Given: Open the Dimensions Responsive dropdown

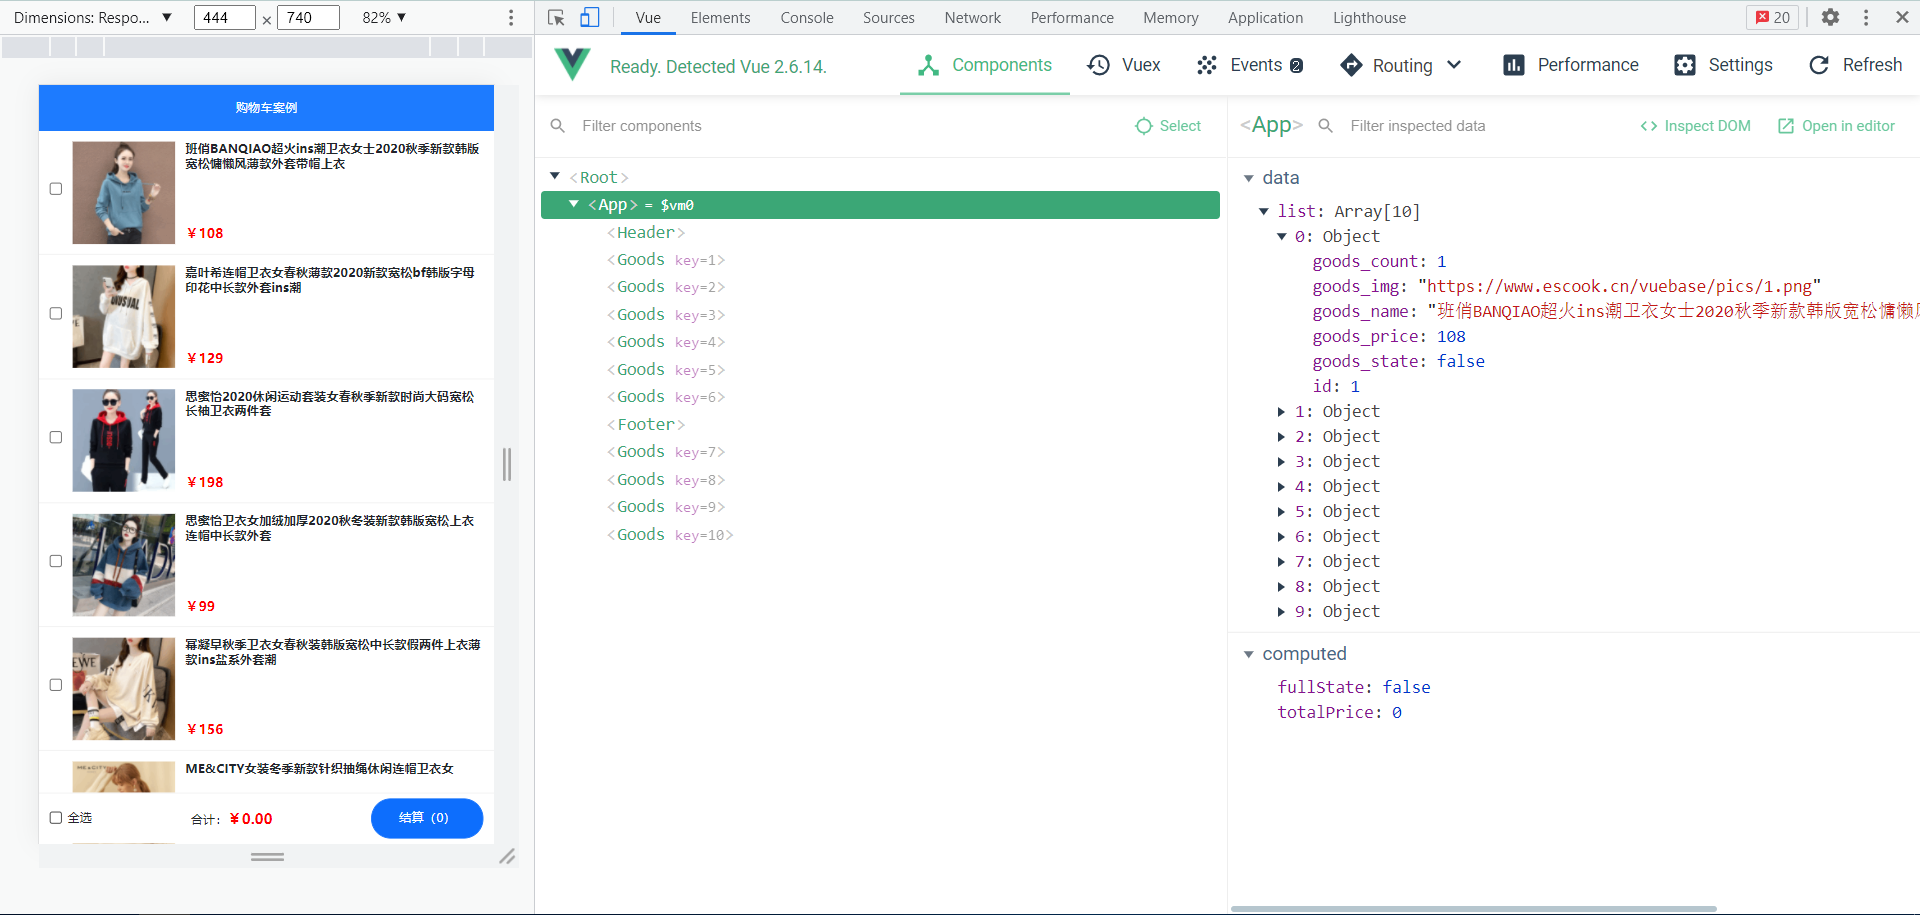Looking at the screenshot, I should [93, 18].
